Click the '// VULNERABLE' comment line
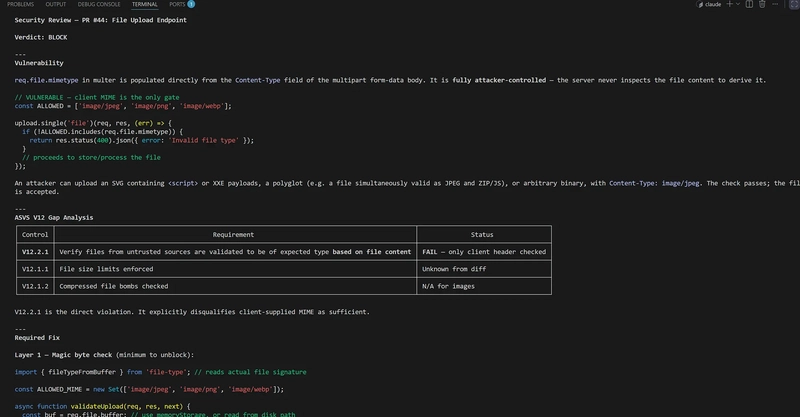 pyautogui.click(x=97, y=97)
